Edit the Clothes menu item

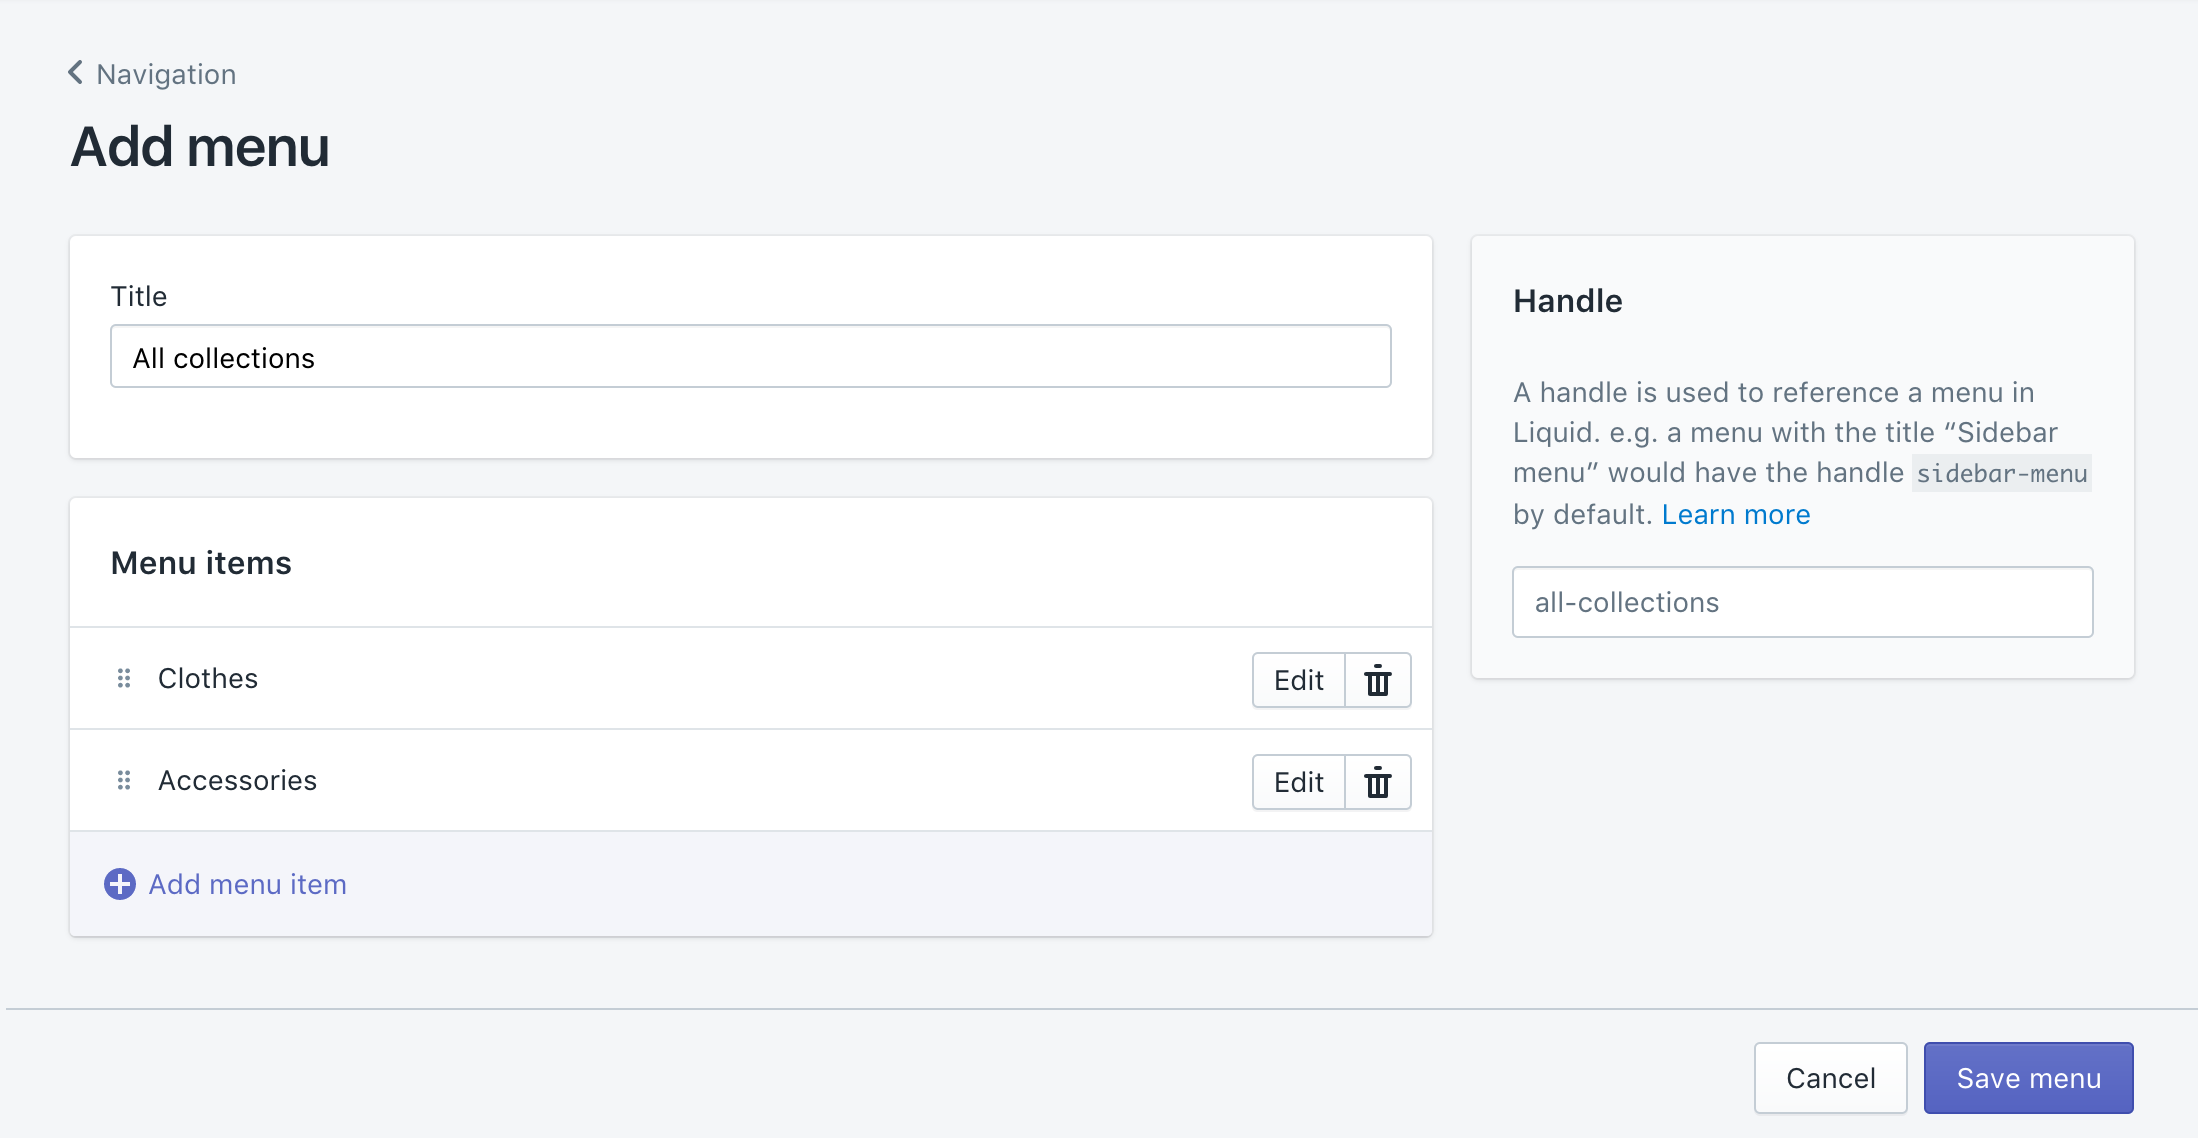[x=1298, y=681]
